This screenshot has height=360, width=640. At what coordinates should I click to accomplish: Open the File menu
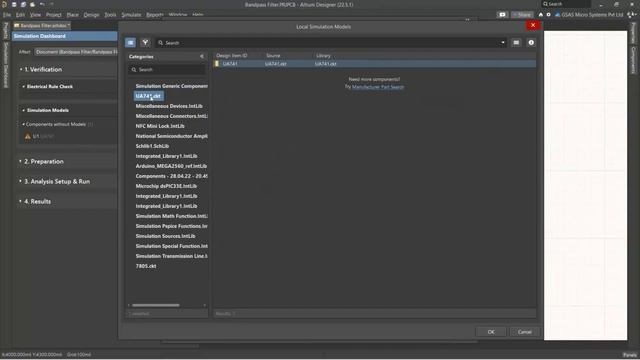click(7, 15)
